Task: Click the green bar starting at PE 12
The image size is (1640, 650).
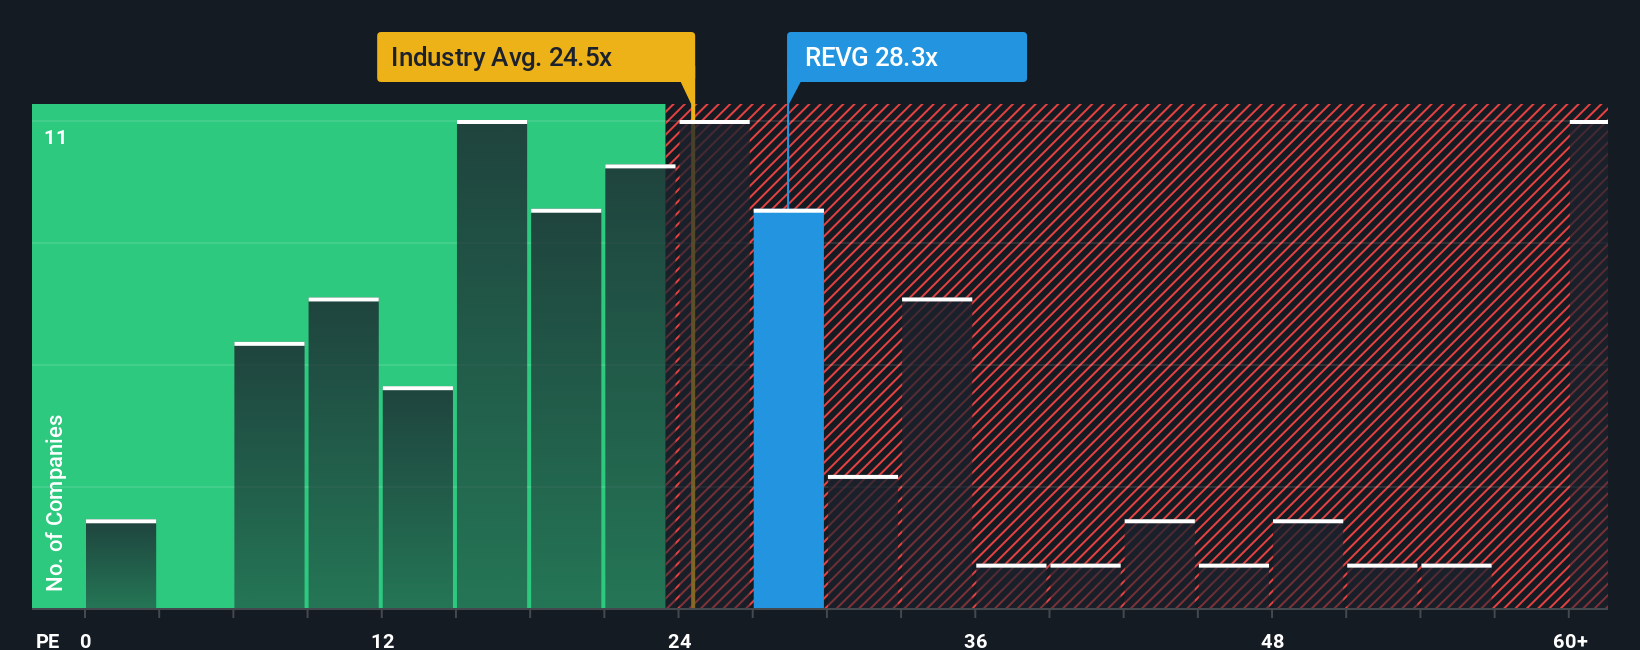Action: pyautogui.click(x=418, y=497)
